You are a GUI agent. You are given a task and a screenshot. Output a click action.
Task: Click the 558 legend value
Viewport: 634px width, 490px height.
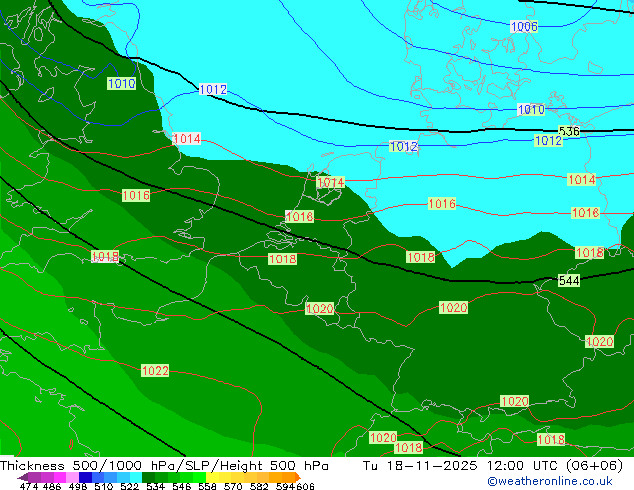tap(207, 486)
